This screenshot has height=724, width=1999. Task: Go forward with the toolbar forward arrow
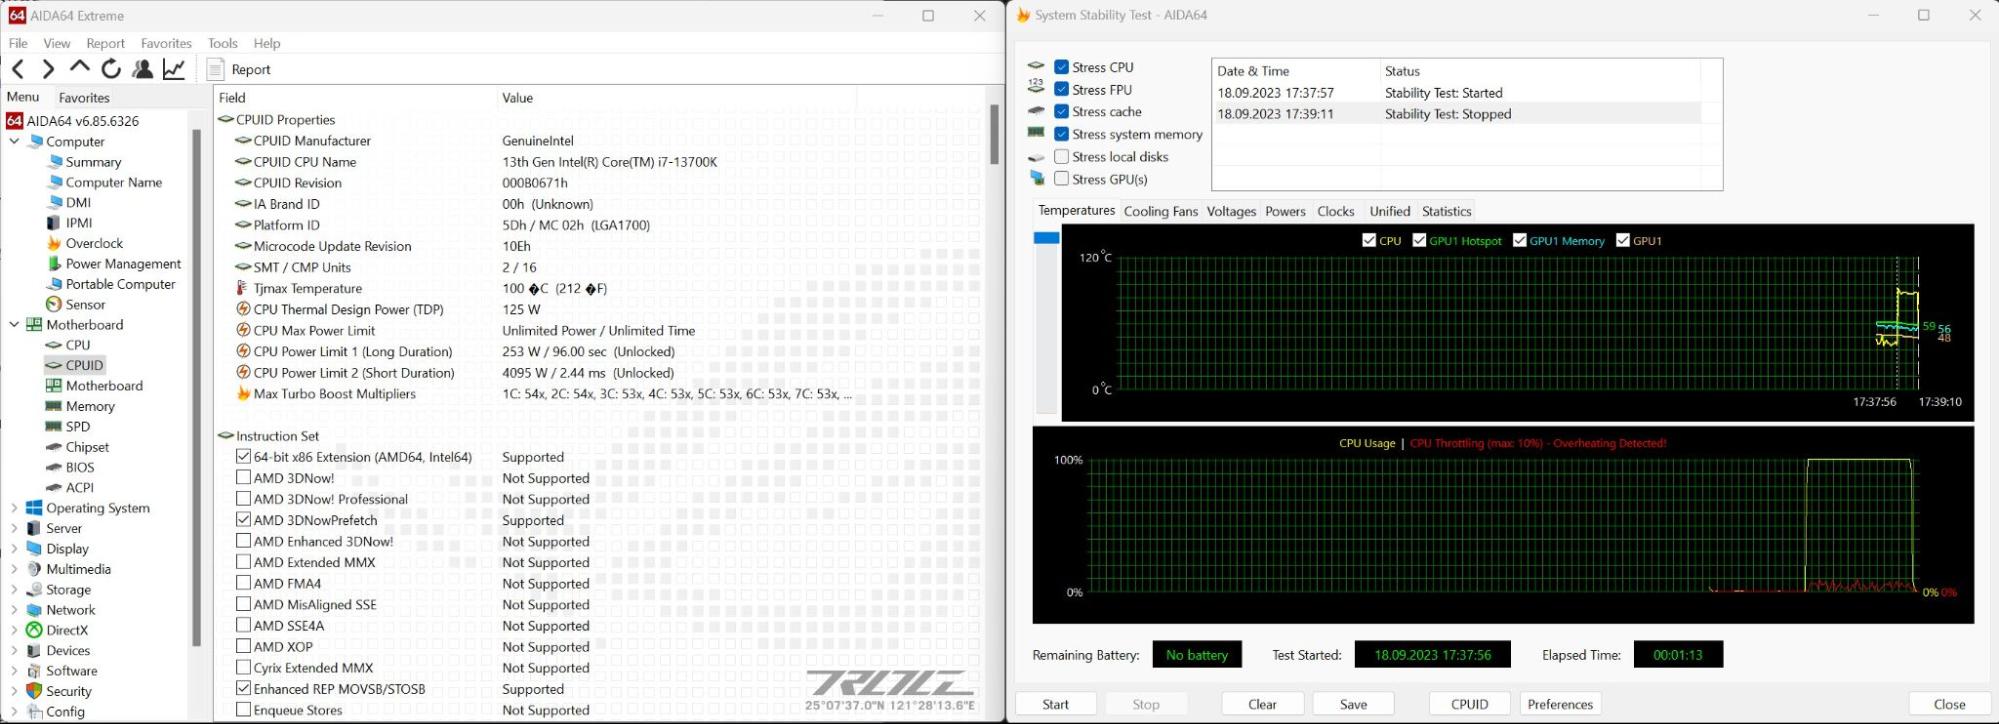coord(48,69)
